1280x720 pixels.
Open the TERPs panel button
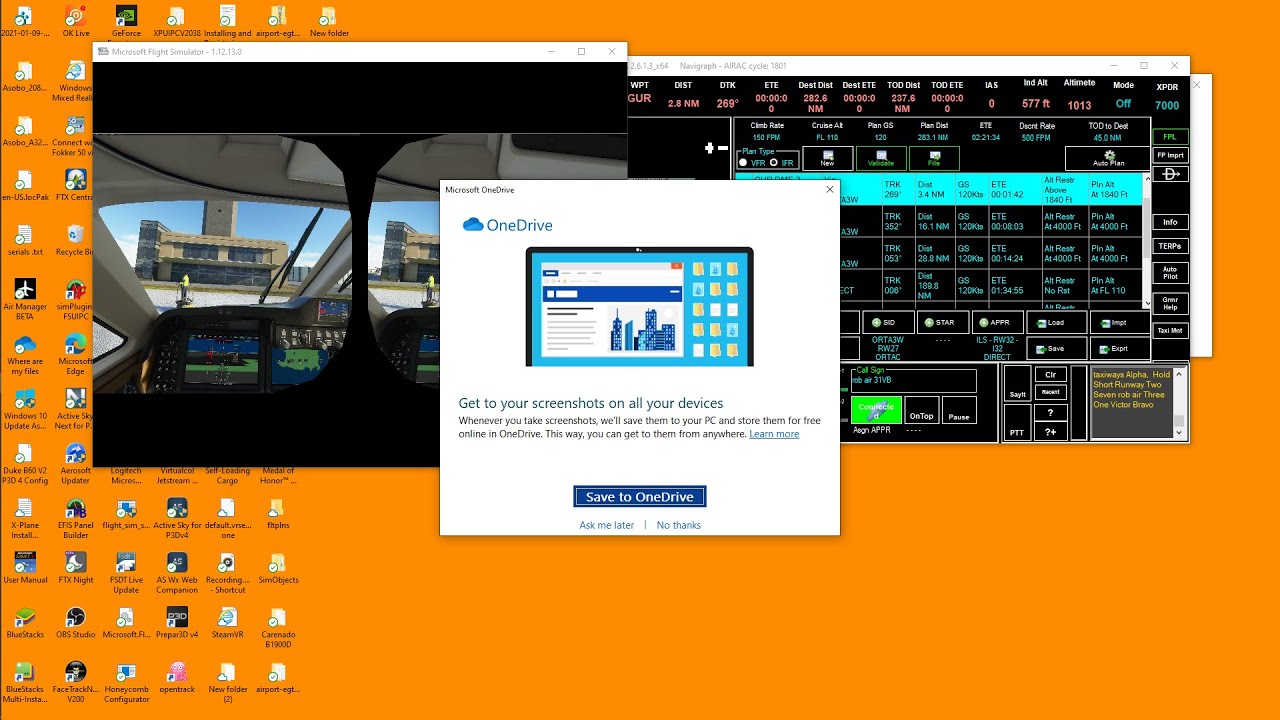point(1170,246)
